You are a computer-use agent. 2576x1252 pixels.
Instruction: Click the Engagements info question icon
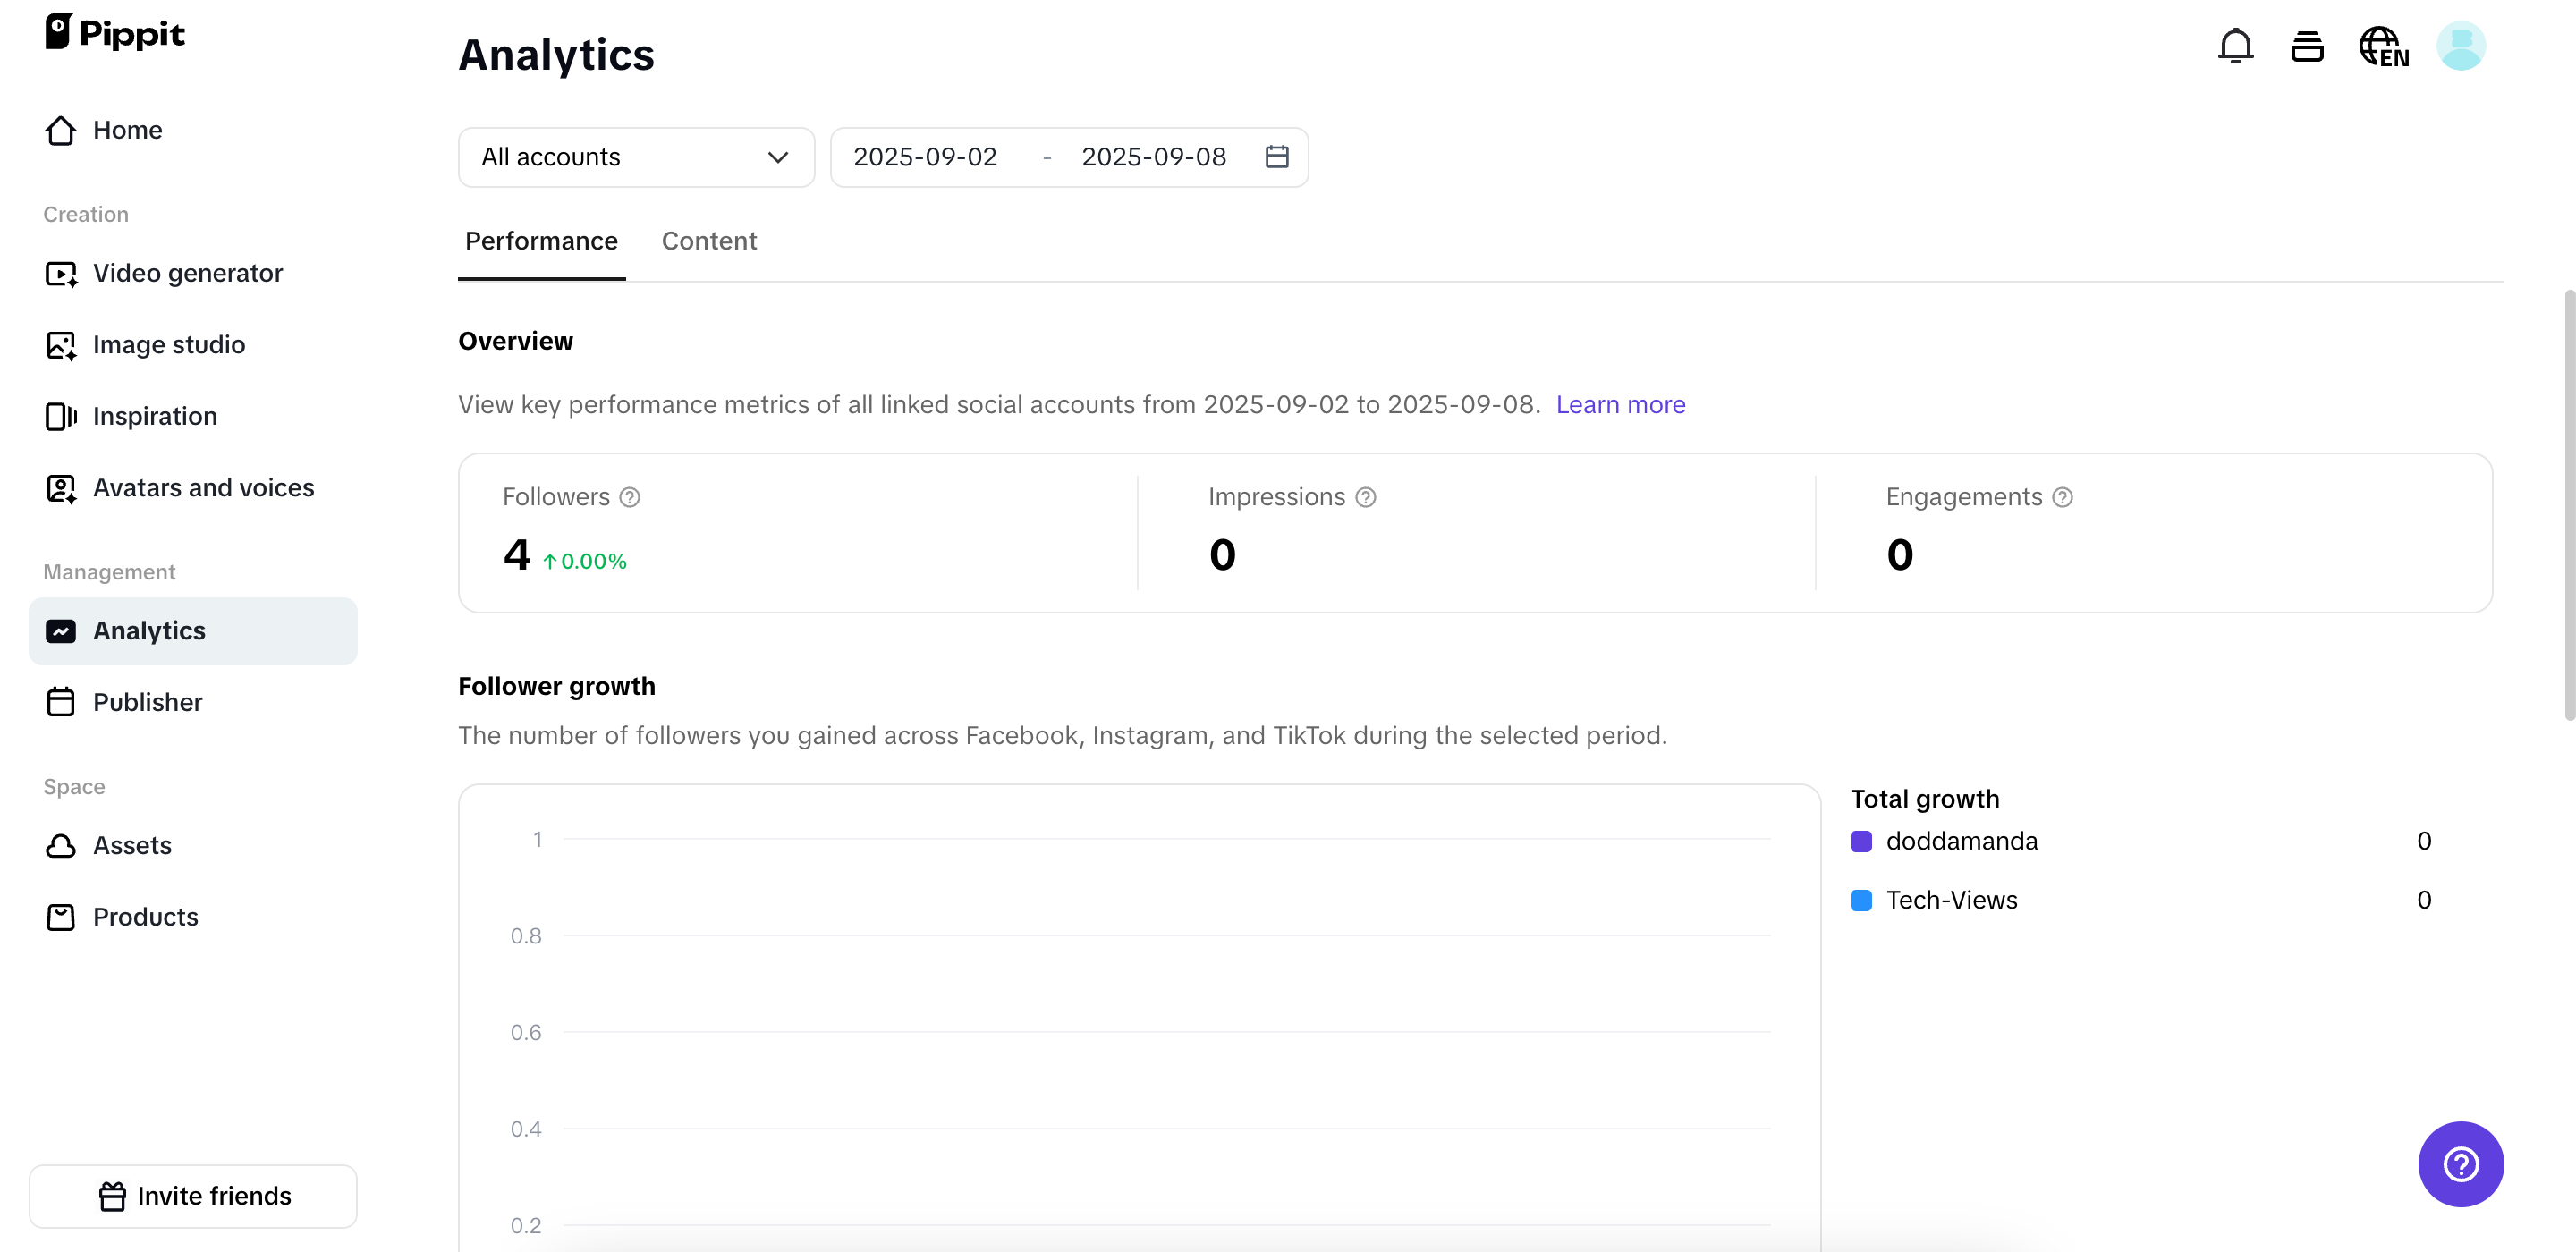point(2062,497)
